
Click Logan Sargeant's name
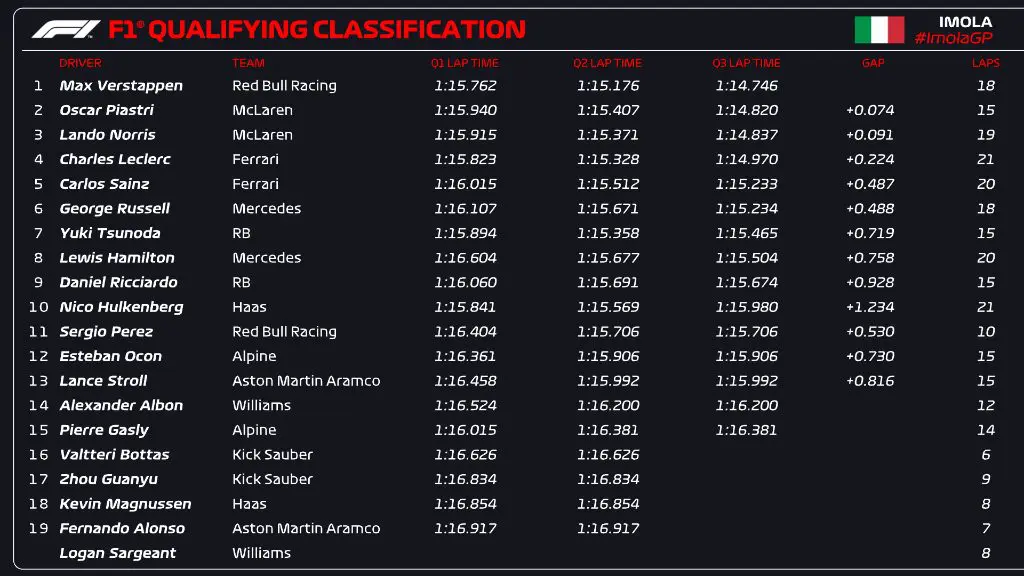click(117, 553)
